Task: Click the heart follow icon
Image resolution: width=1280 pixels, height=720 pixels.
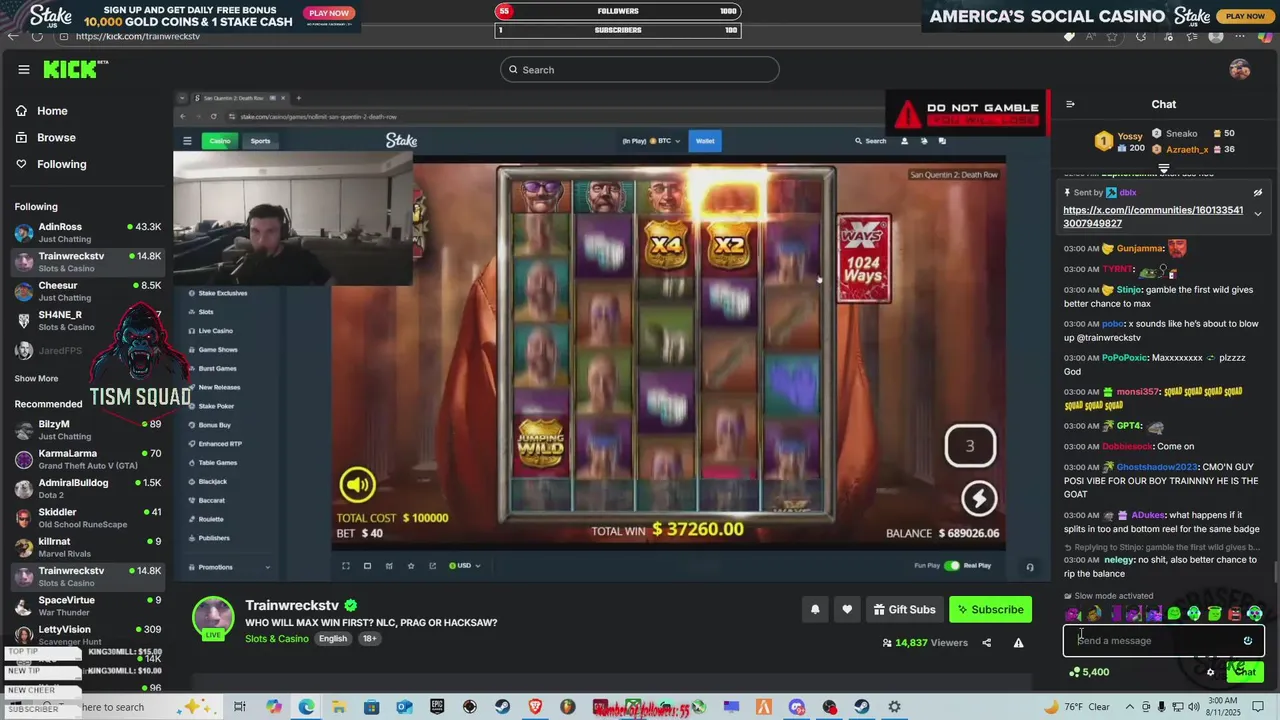Action: tap(847, 609)
